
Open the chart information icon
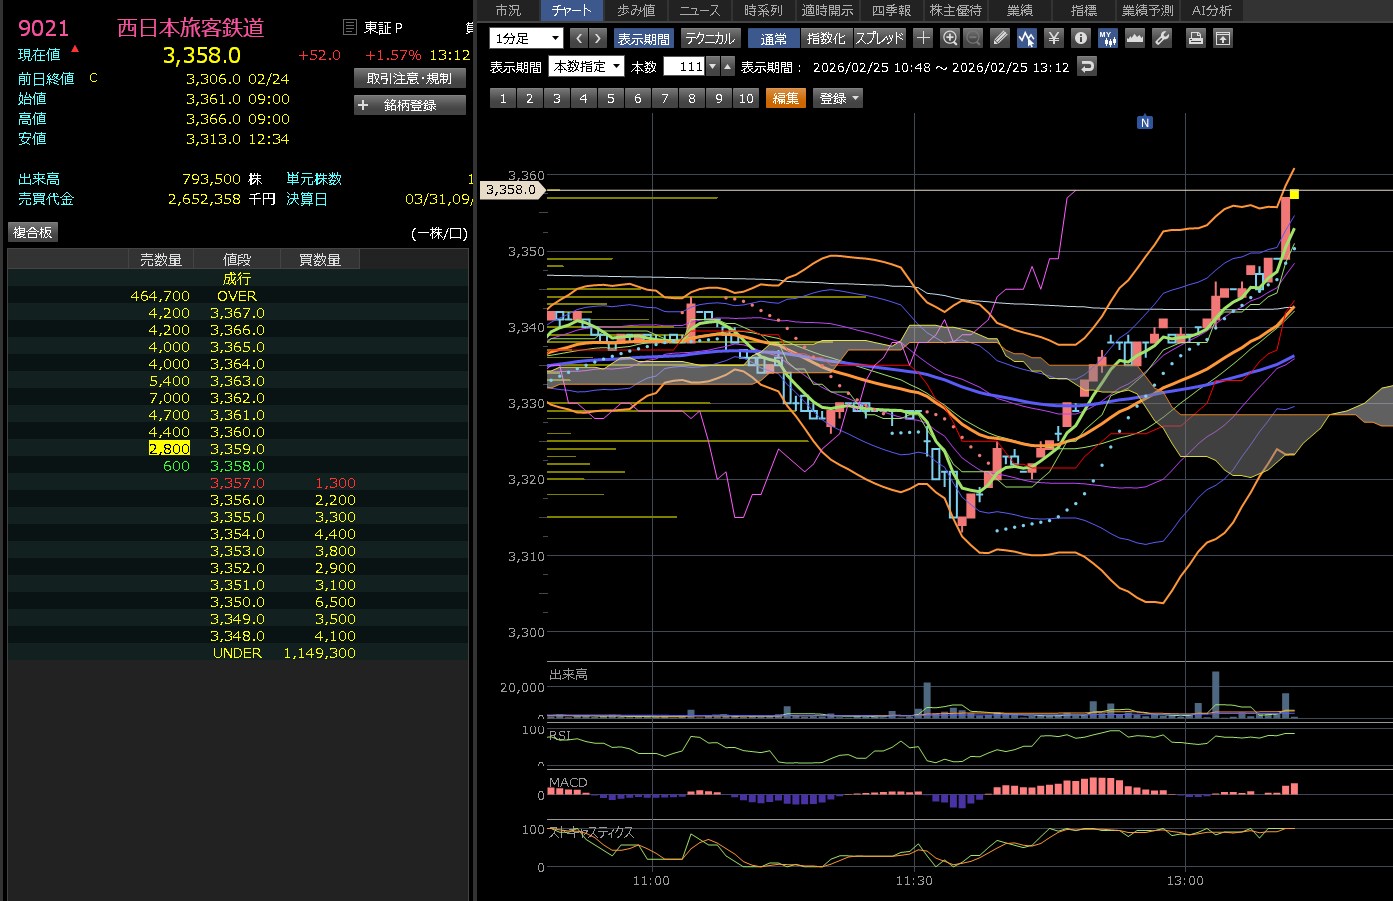tap(1080, 38)
